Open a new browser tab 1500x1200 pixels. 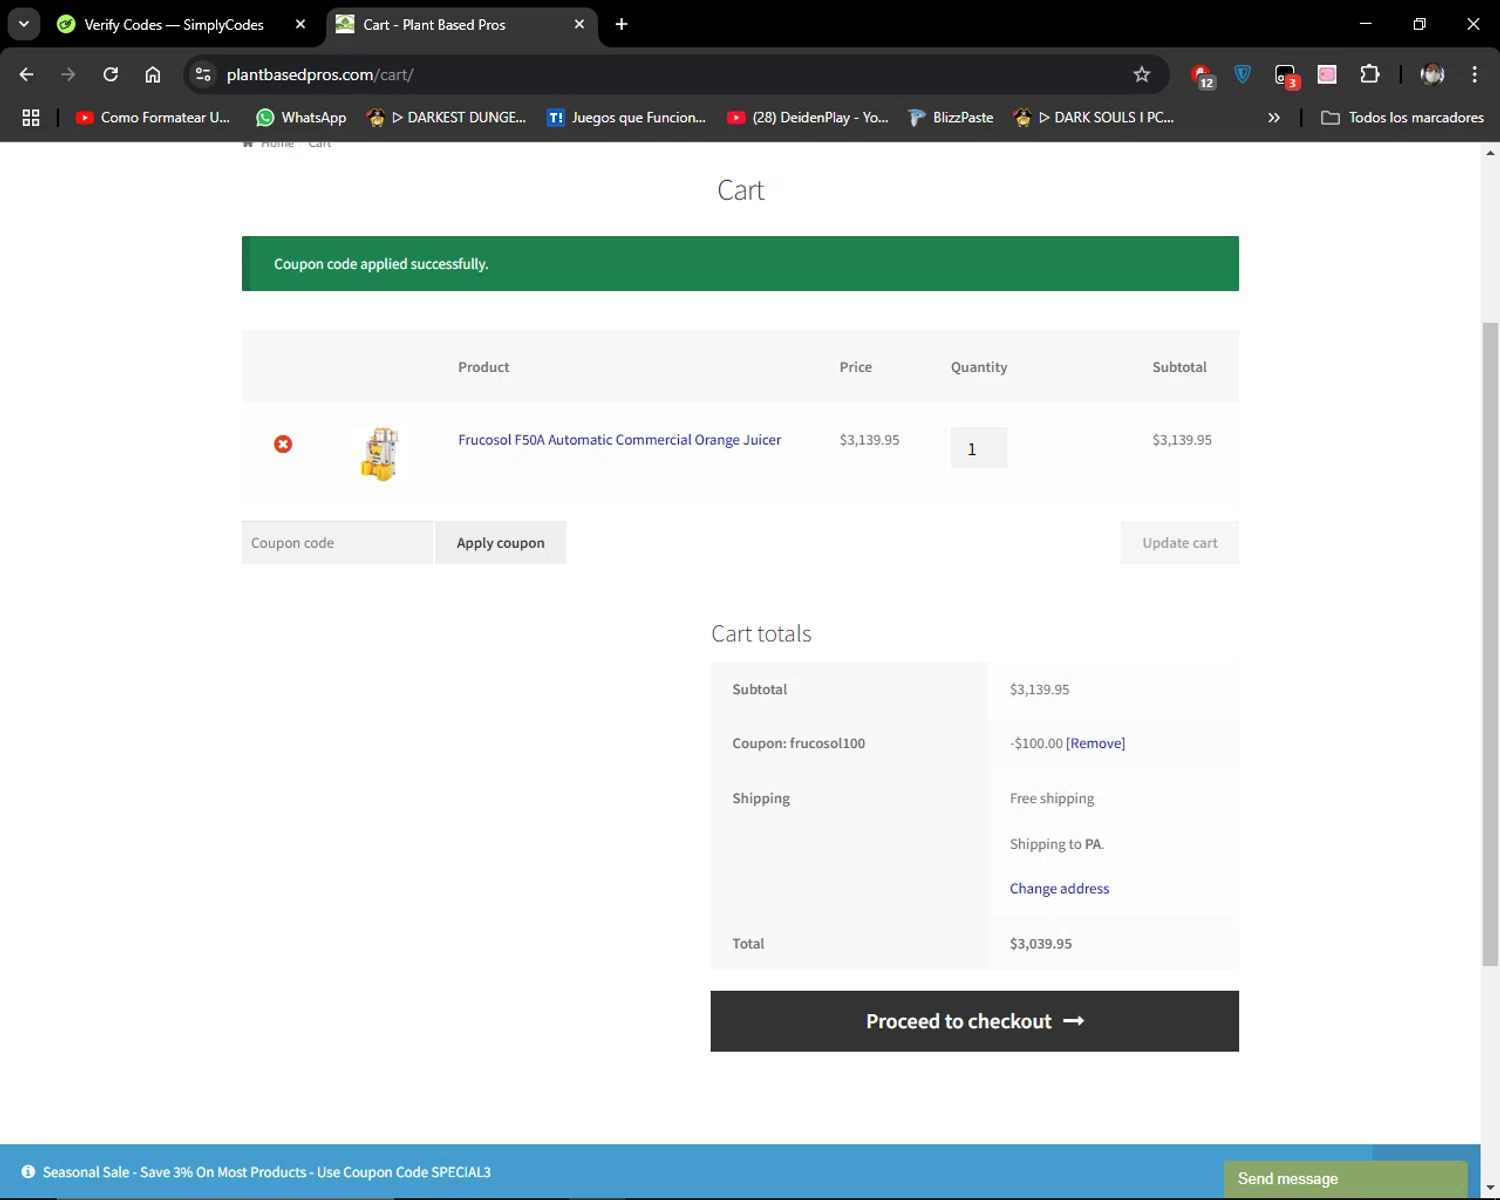(x=621, y=24)
